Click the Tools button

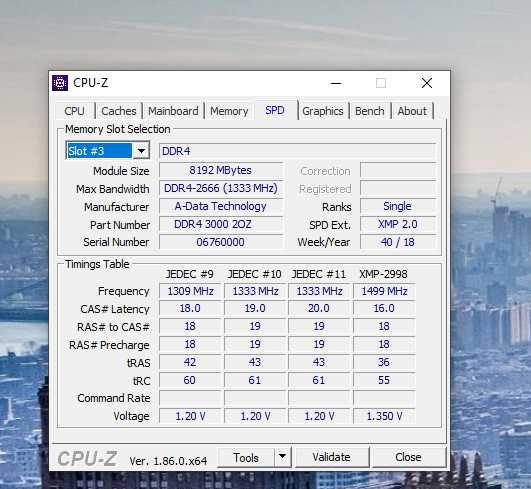click(x=246, y=458)
